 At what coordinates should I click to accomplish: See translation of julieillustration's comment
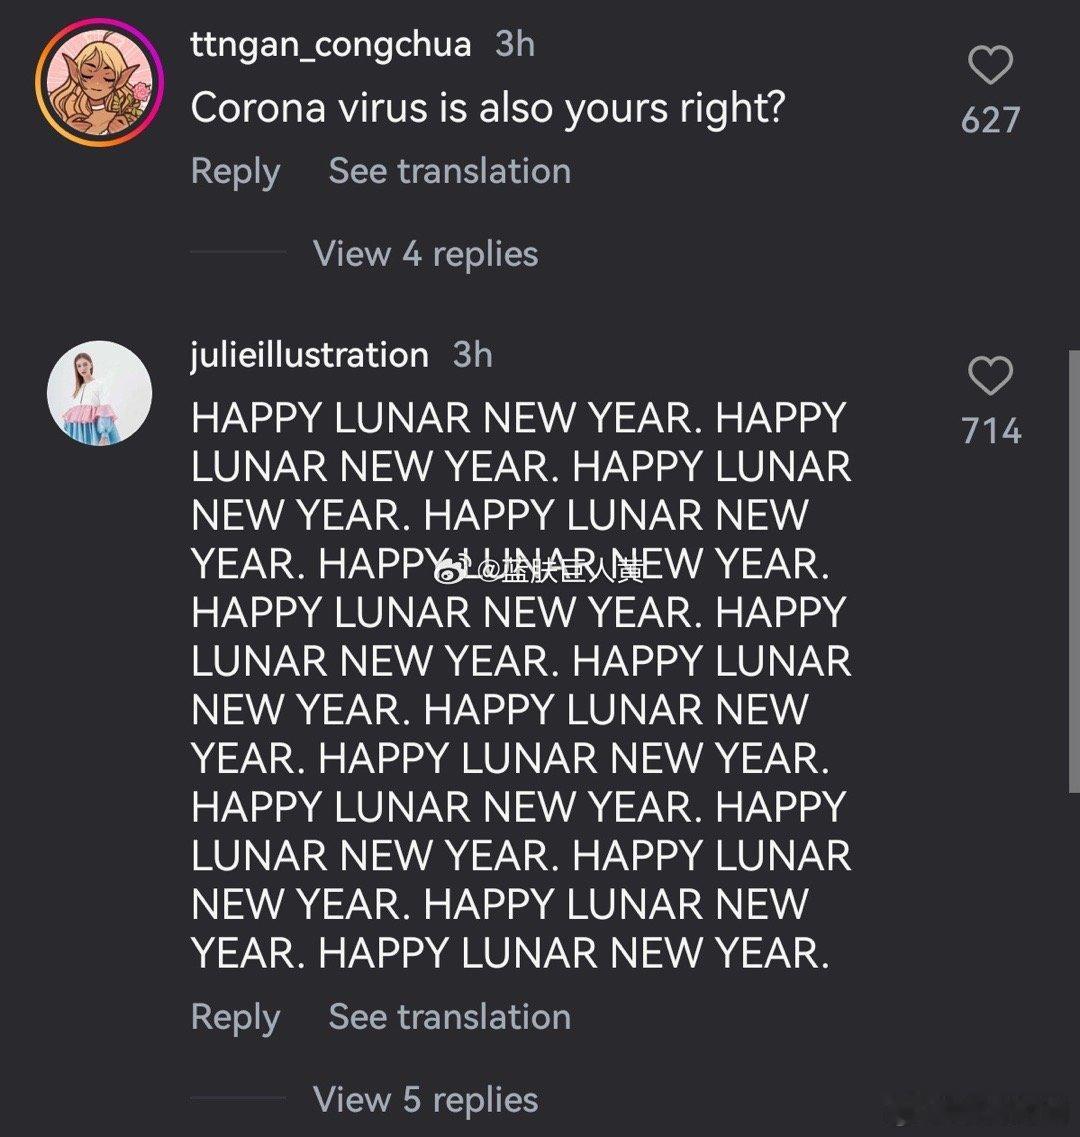449,1017
